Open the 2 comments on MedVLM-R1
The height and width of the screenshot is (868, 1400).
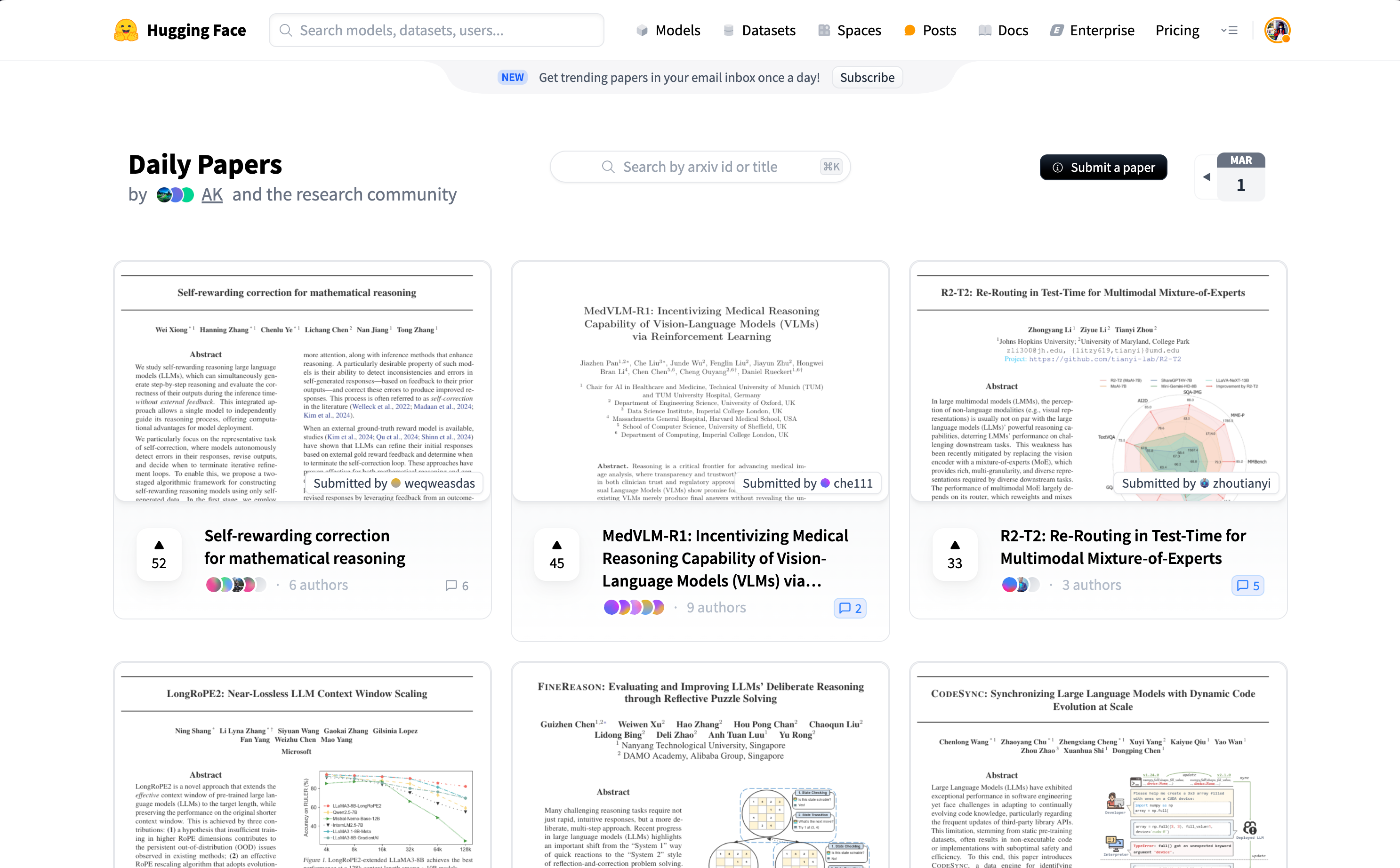click(x=851, y=608)
